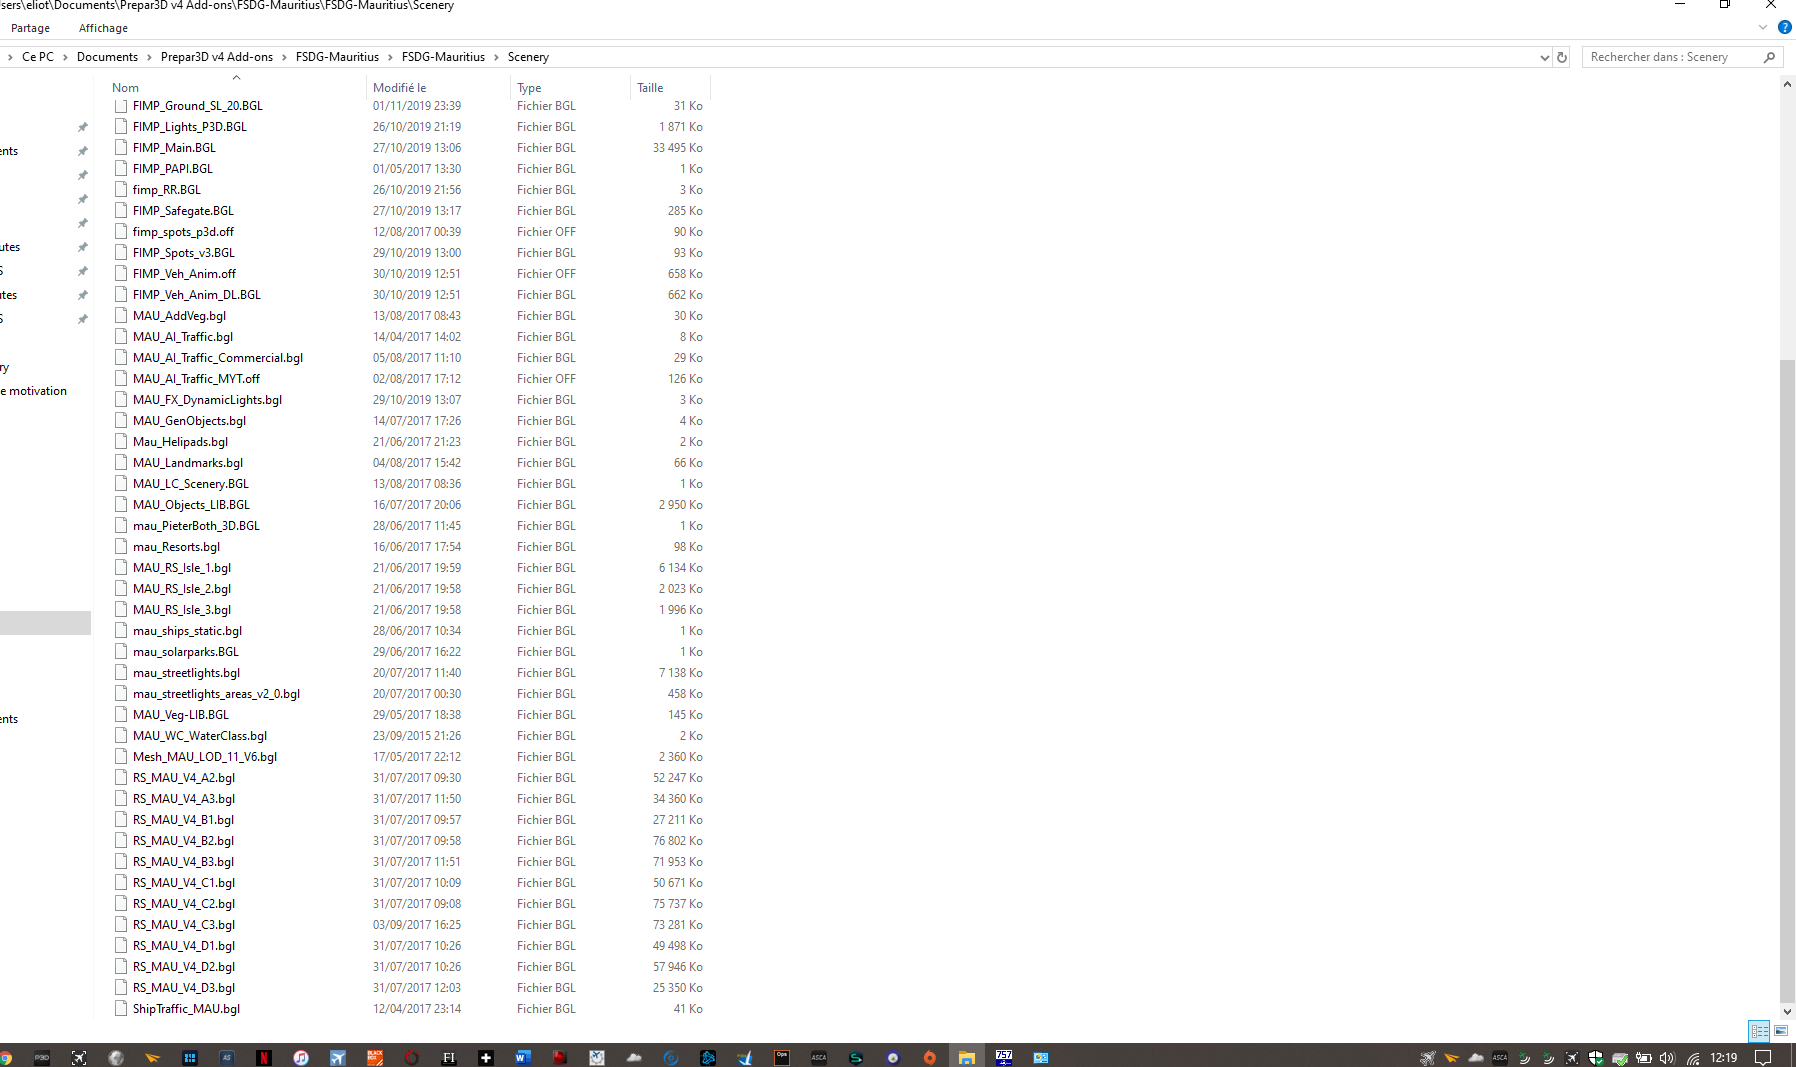Click the Rechercher dans Scenery search box
The height and width of the screenshot is (1067, 1796).
coord(1670,58)
